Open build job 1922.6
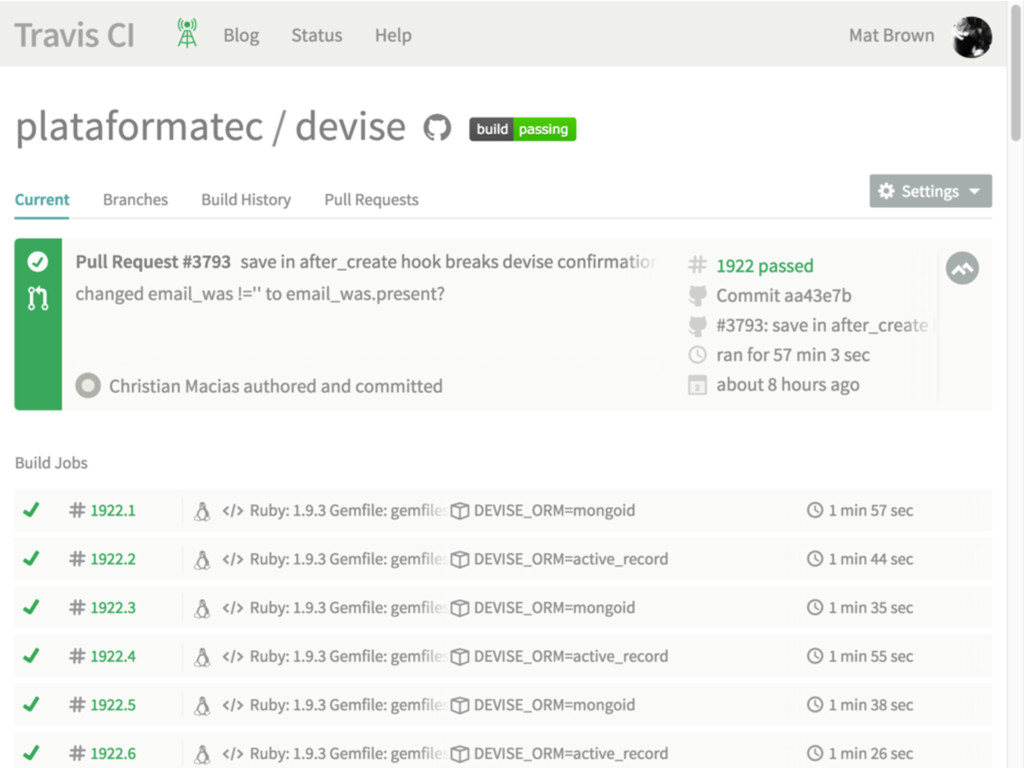 pyautogui.click(x=113, y=753)
